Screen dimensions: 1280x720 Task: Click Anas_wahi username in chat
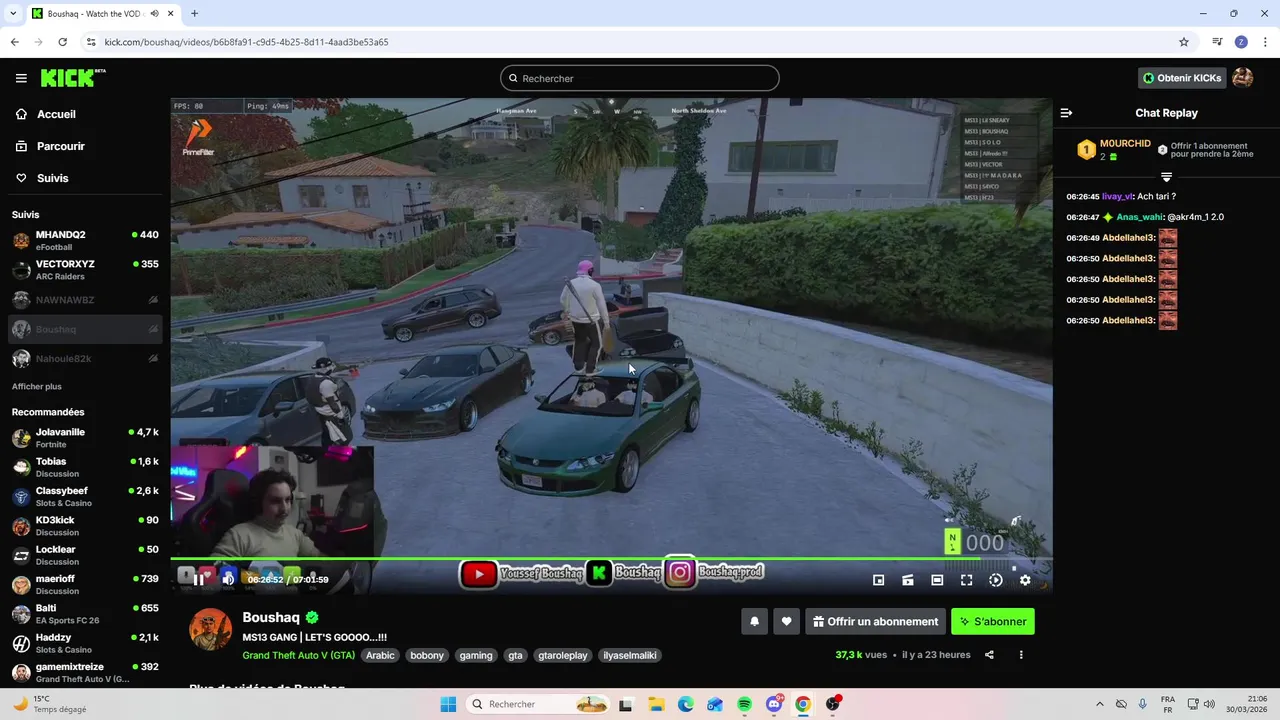[x=1139, y=217]
